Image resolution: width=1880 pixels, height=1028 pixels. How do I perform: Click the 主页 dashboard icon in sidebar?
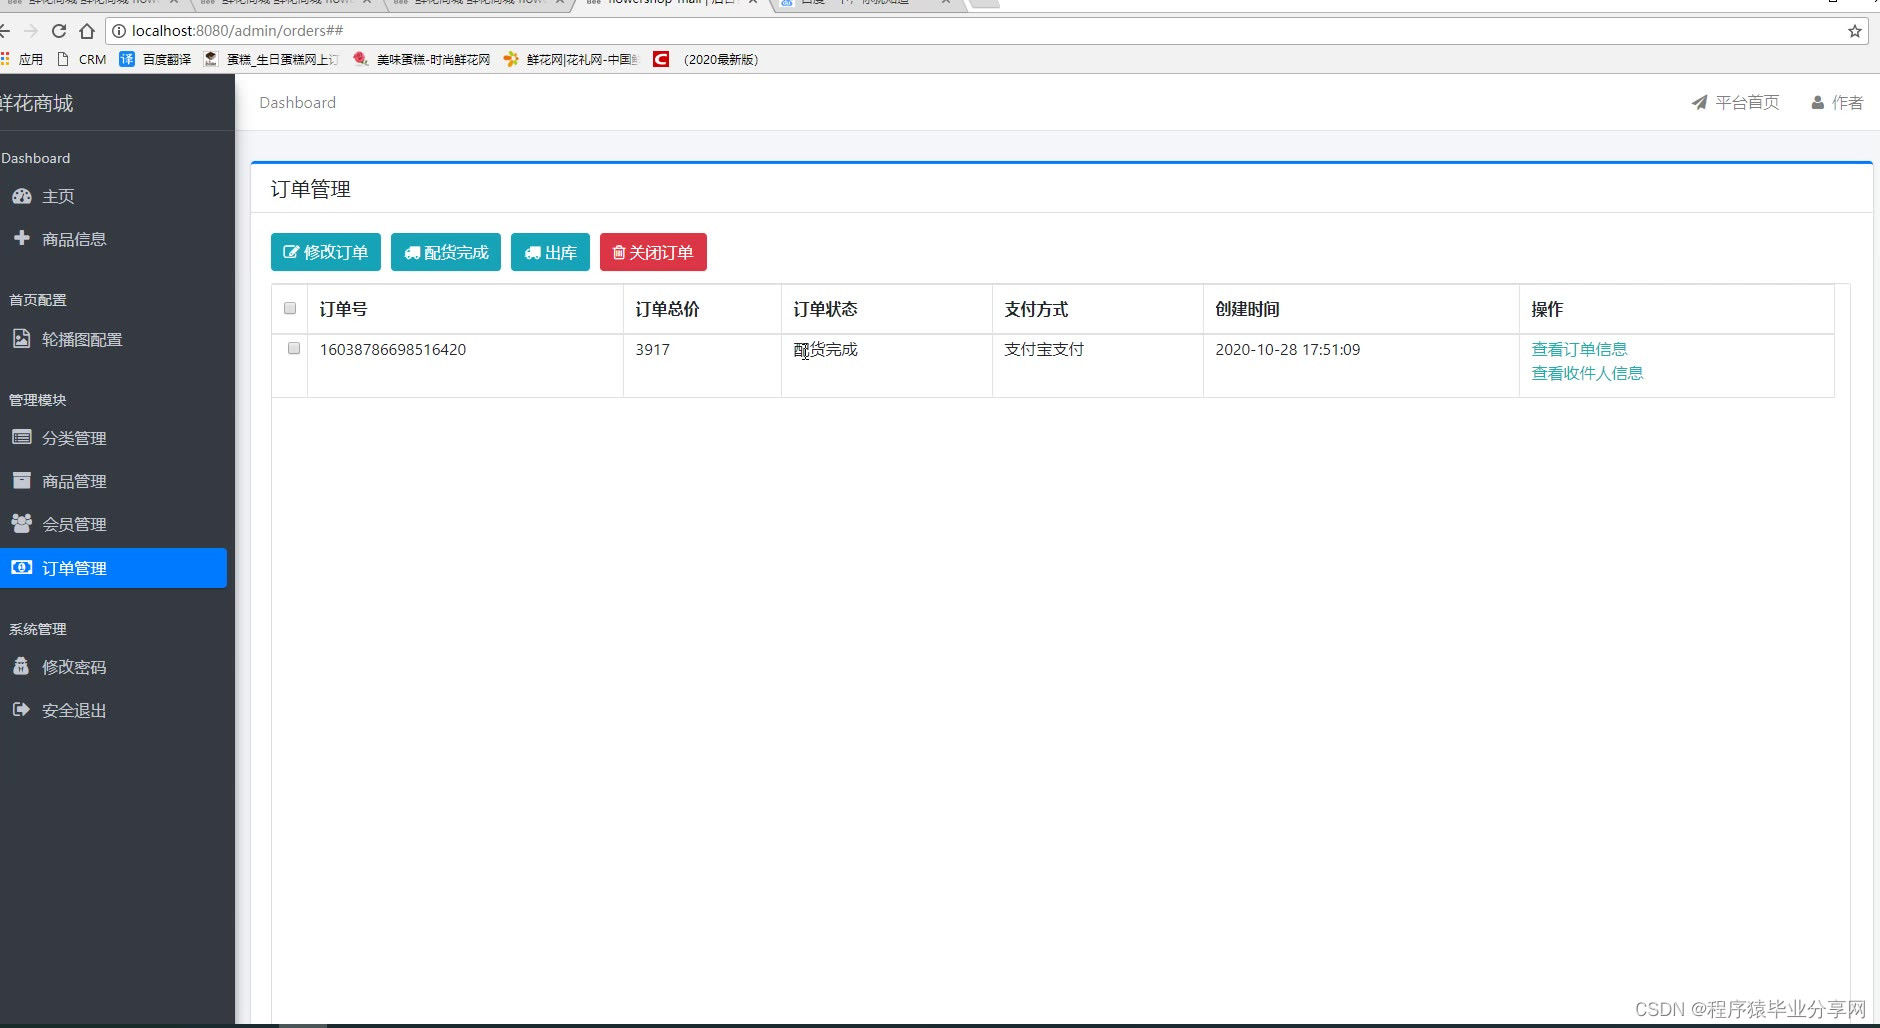pyautogui.click(x=22, y=196)
